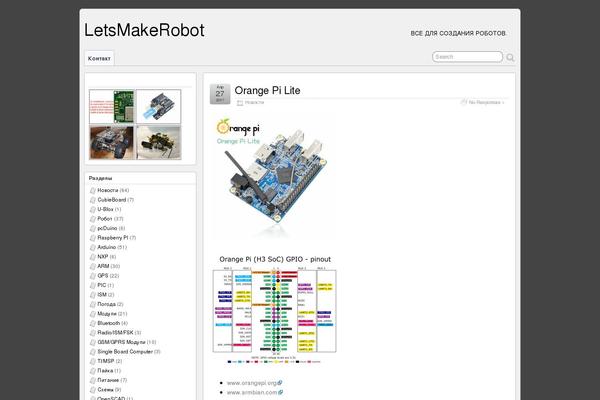Click the Разделы sidebar heading
Image resolution: width=600 pixels, height=400 pixels.
coord(100,178)
